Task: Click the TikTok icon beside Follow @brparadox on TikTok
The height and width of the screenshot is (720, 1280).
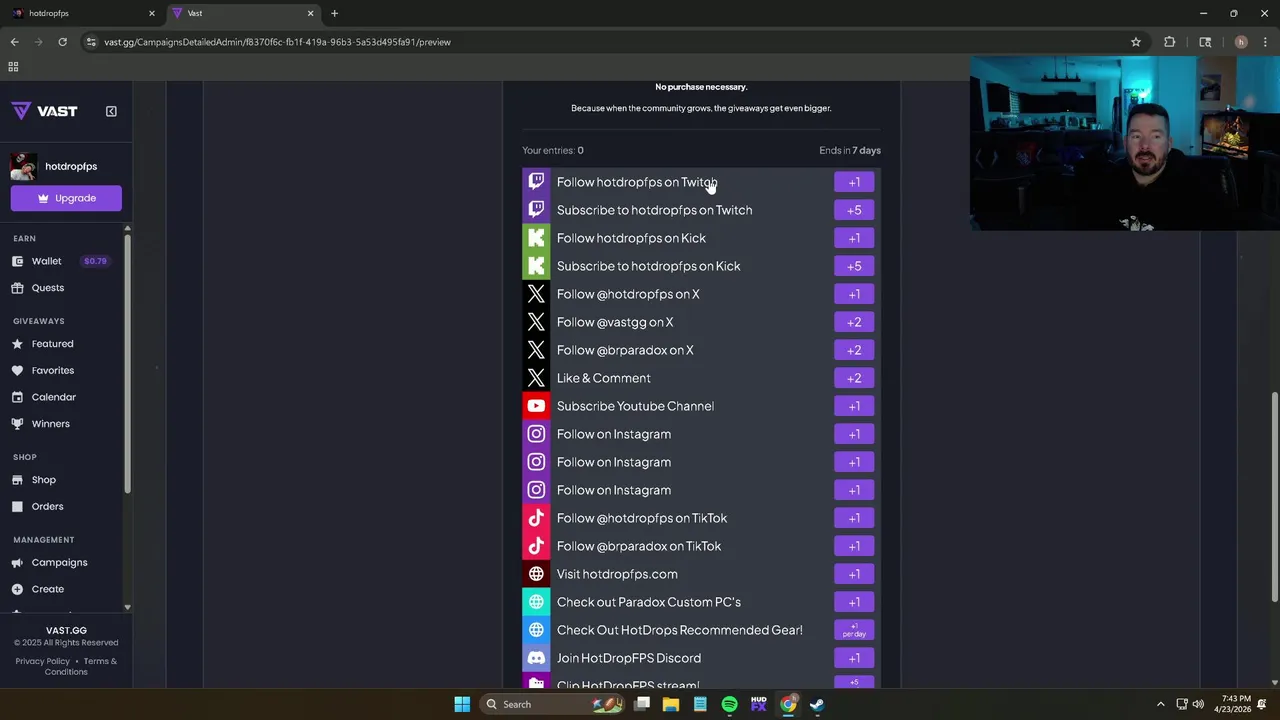Action: point(536,546)
